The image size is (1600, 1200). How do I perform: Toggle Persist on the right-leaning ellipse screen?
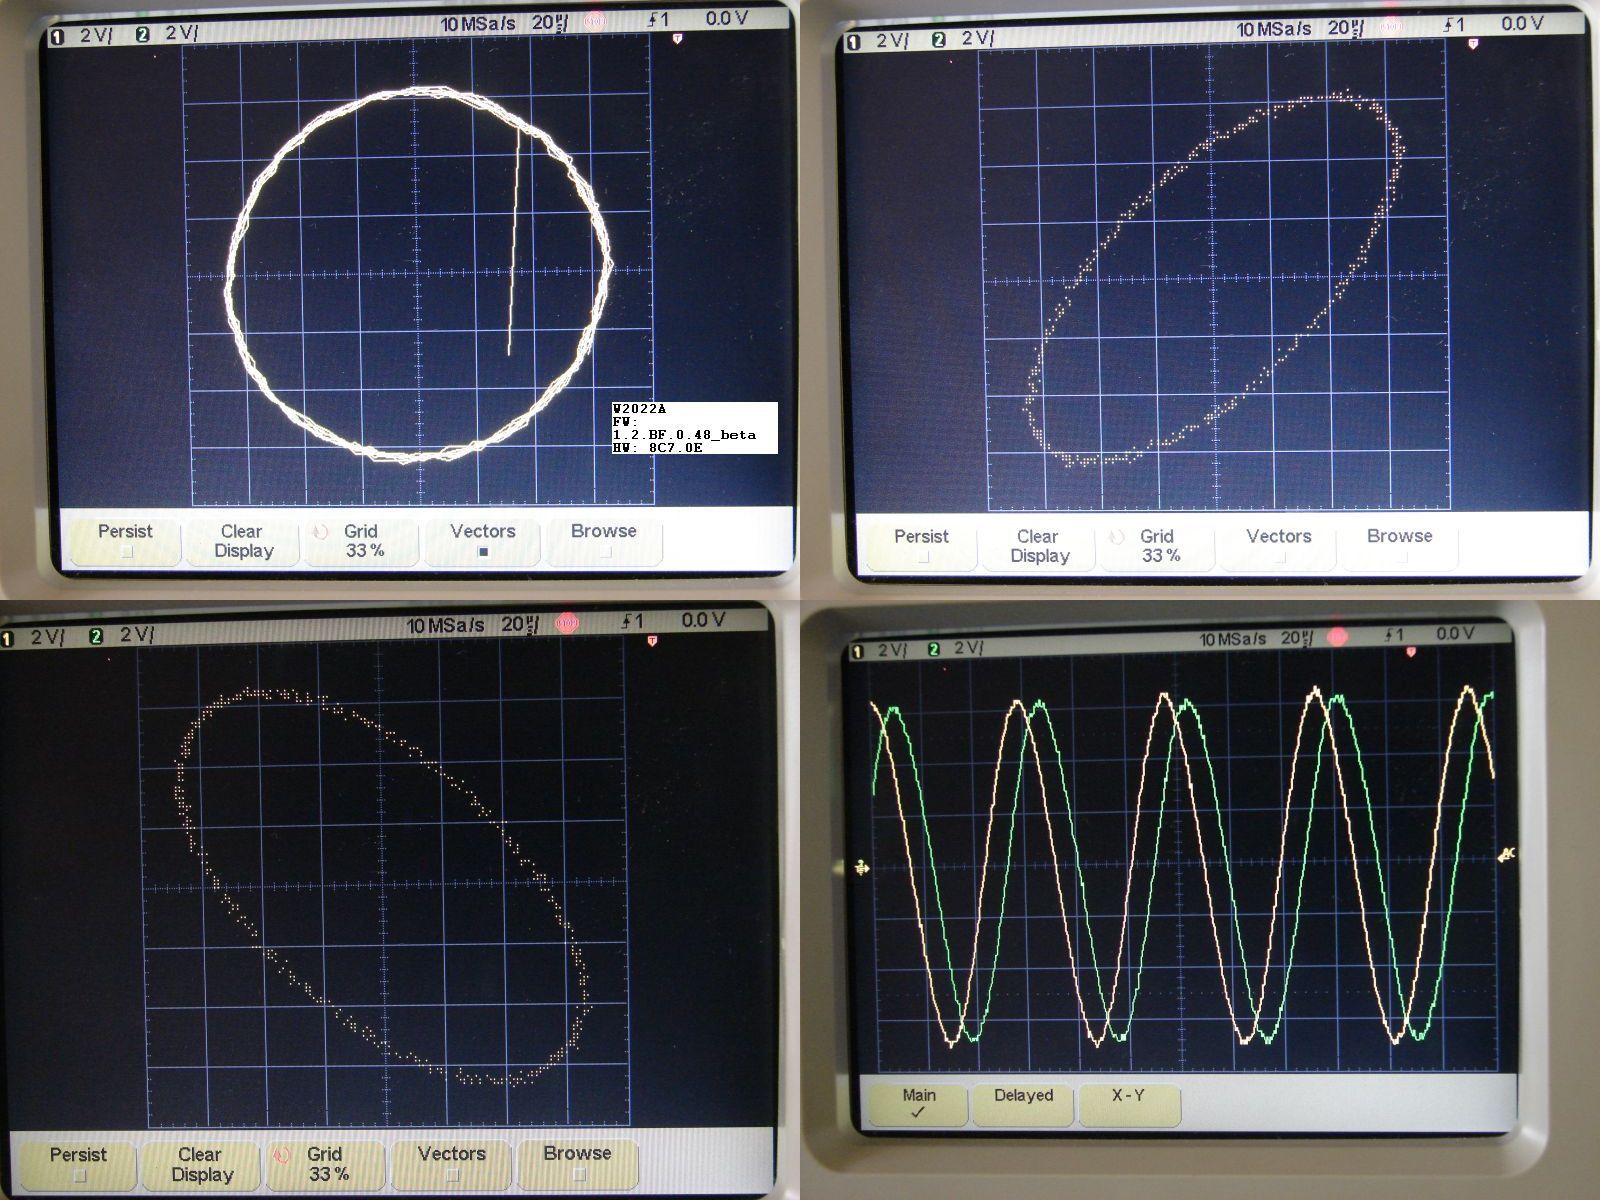point(921,546)
